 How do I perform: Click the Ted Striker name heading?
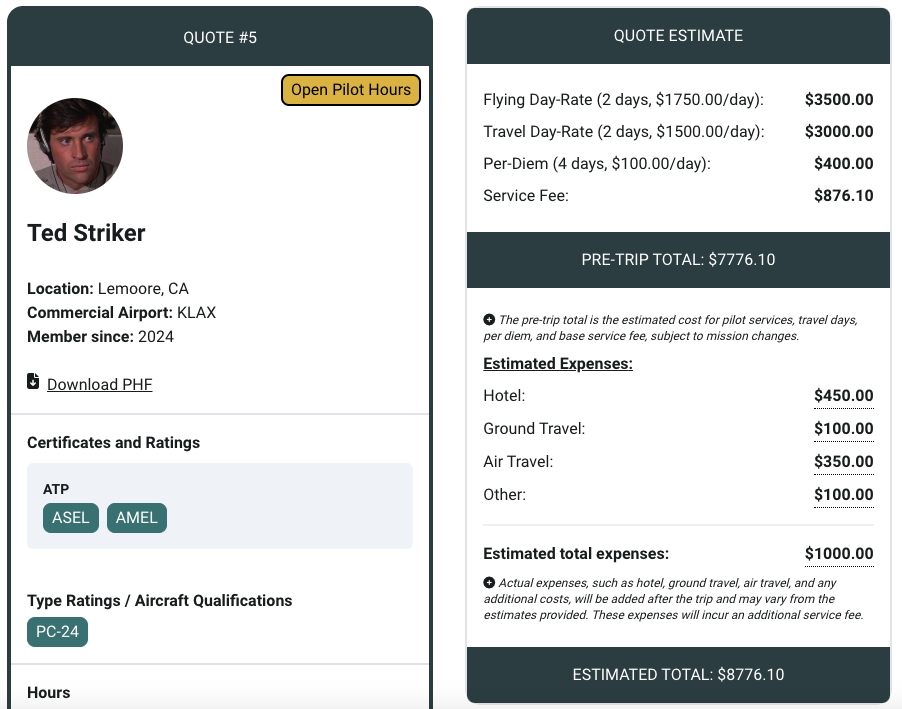(86, 233)
